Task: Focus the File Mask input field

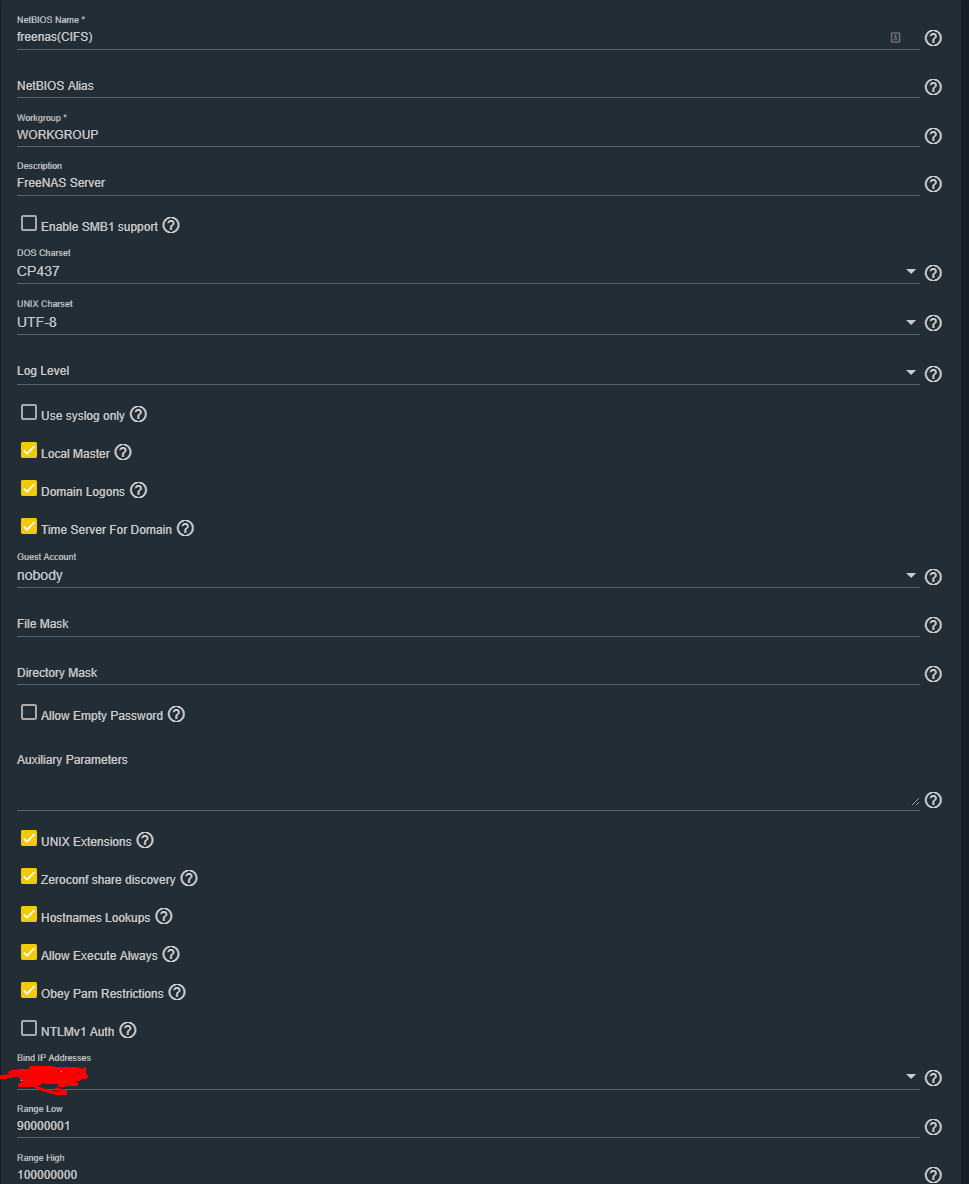Action: [467, 624]
